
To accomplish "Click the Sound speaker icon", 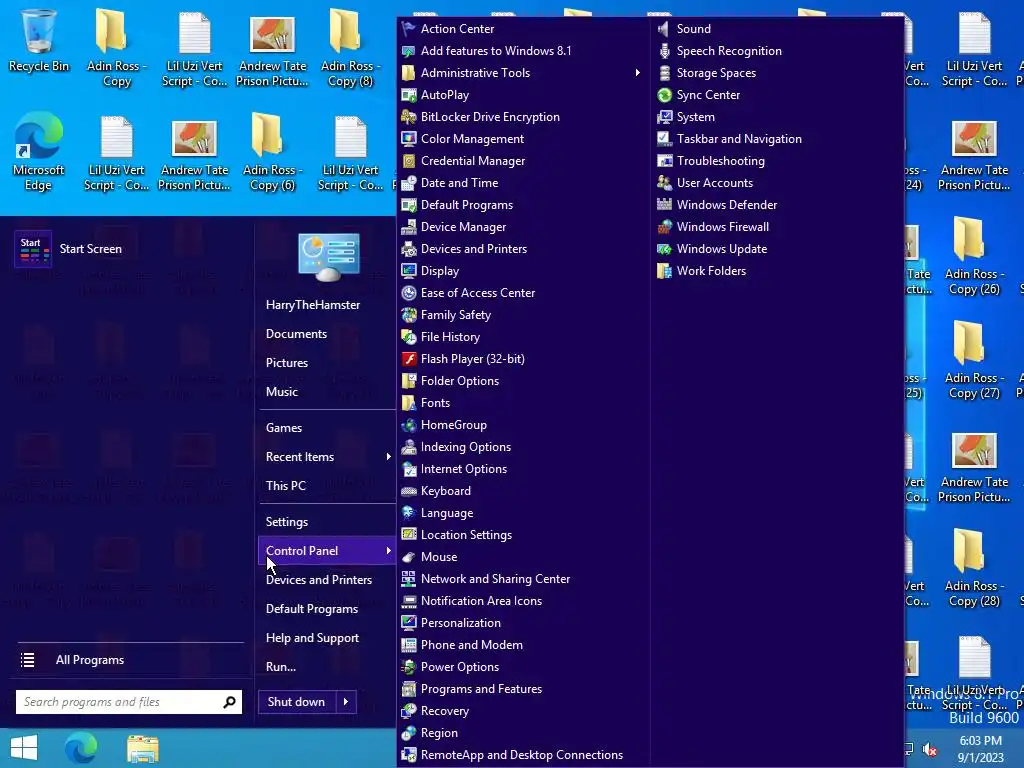I will (x=664, y=29).
